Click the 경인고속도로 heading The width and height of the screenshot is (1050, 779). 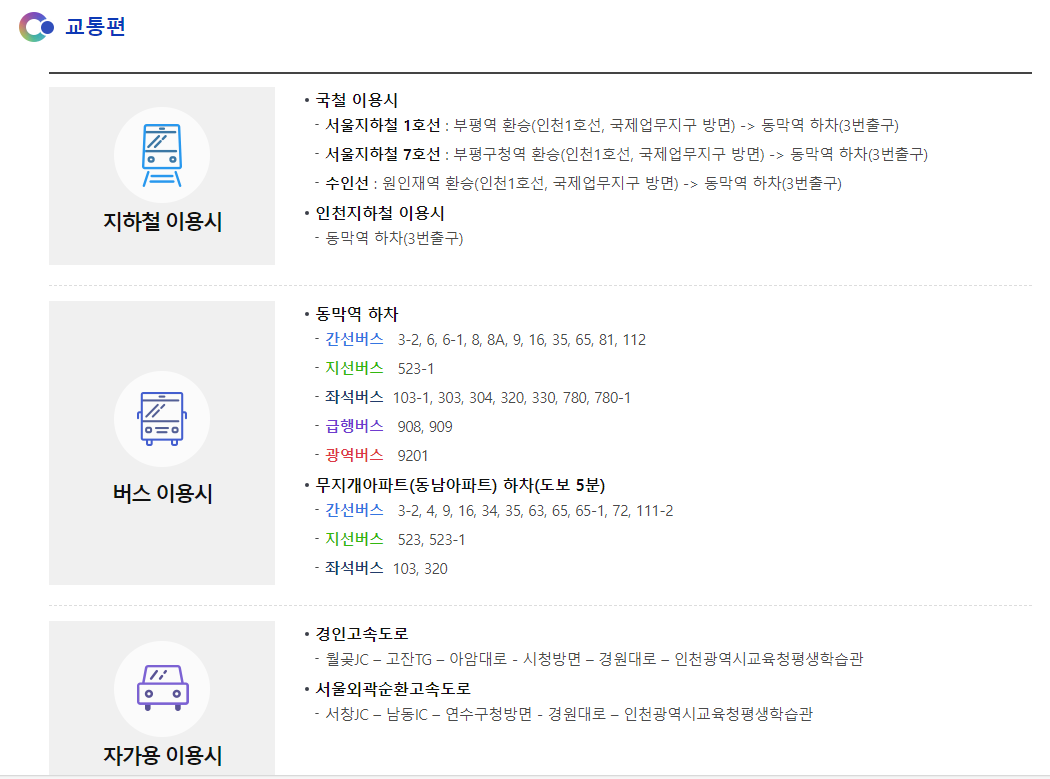[362, 634]
